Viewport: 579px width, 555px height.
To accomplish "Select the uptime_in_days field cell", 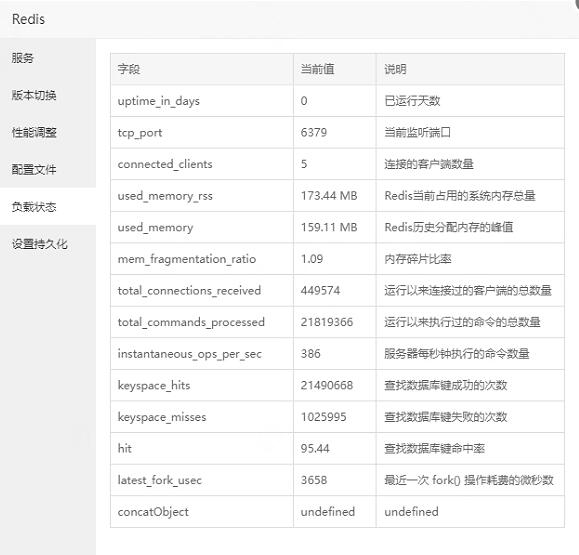I will [x=202, y=101].
